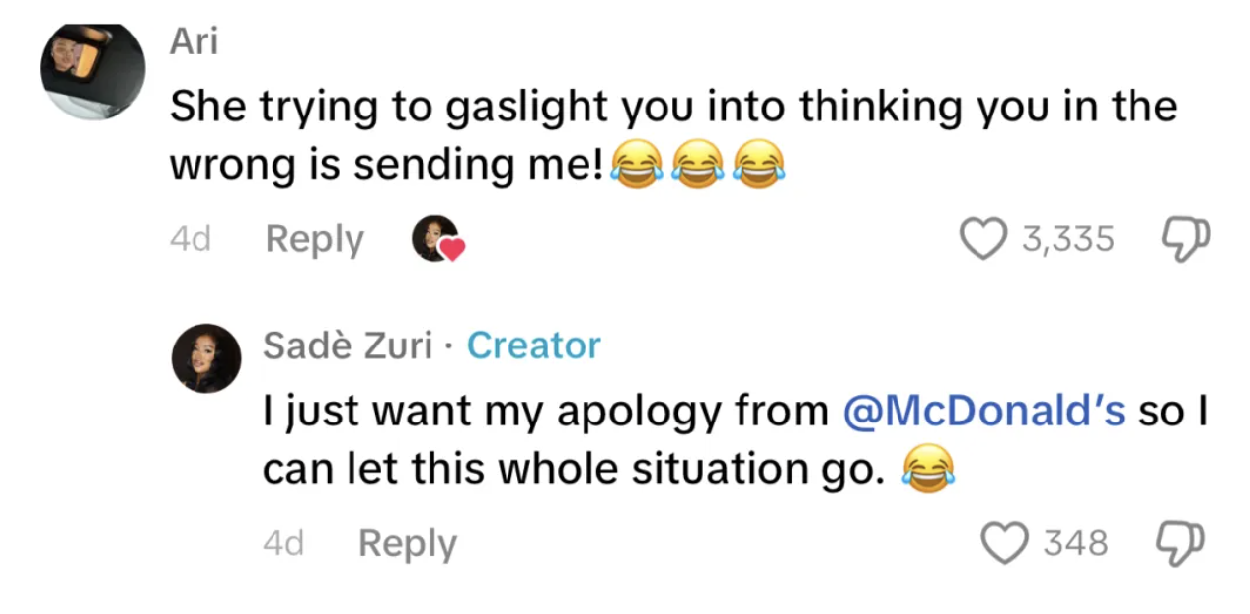Open Ari's profile picture
Viewport: 1250px width, 614px height.
(91, 72)
